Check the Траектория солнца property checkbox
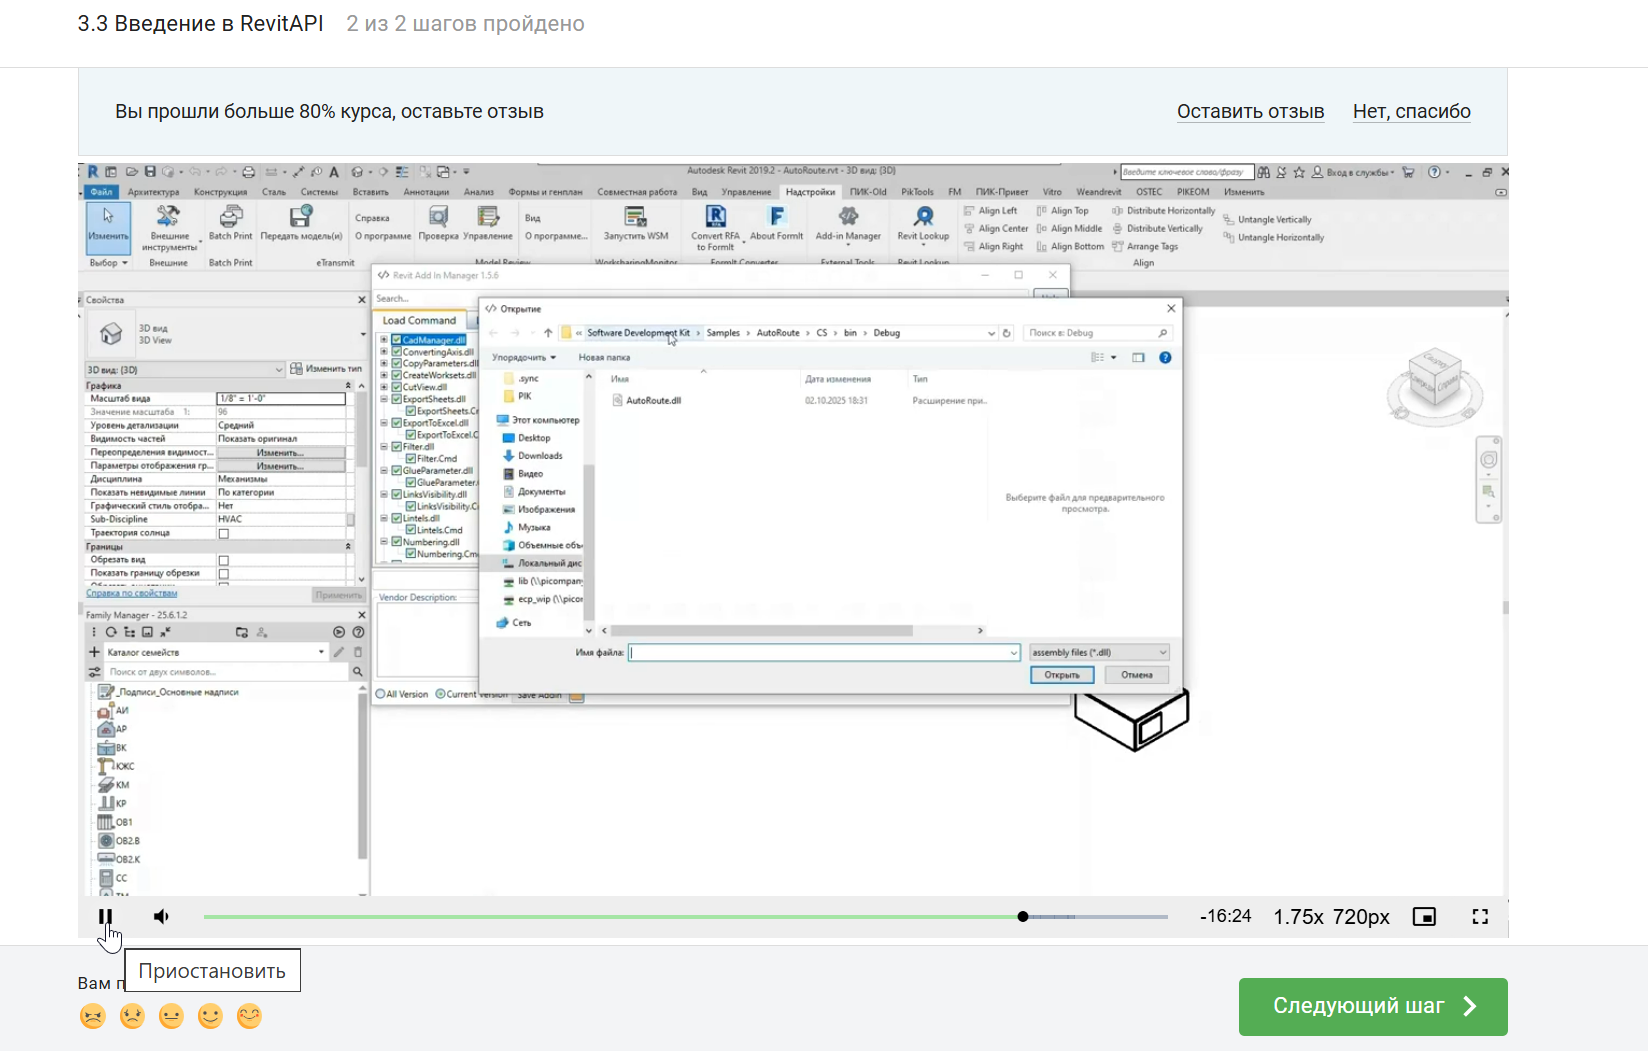 point(224,534)
